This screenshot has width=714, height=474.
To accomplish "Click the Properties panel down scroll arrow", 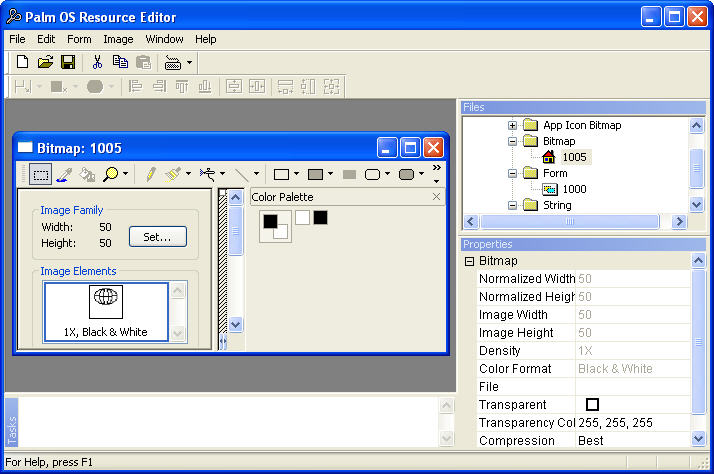I will pos(698,439).
